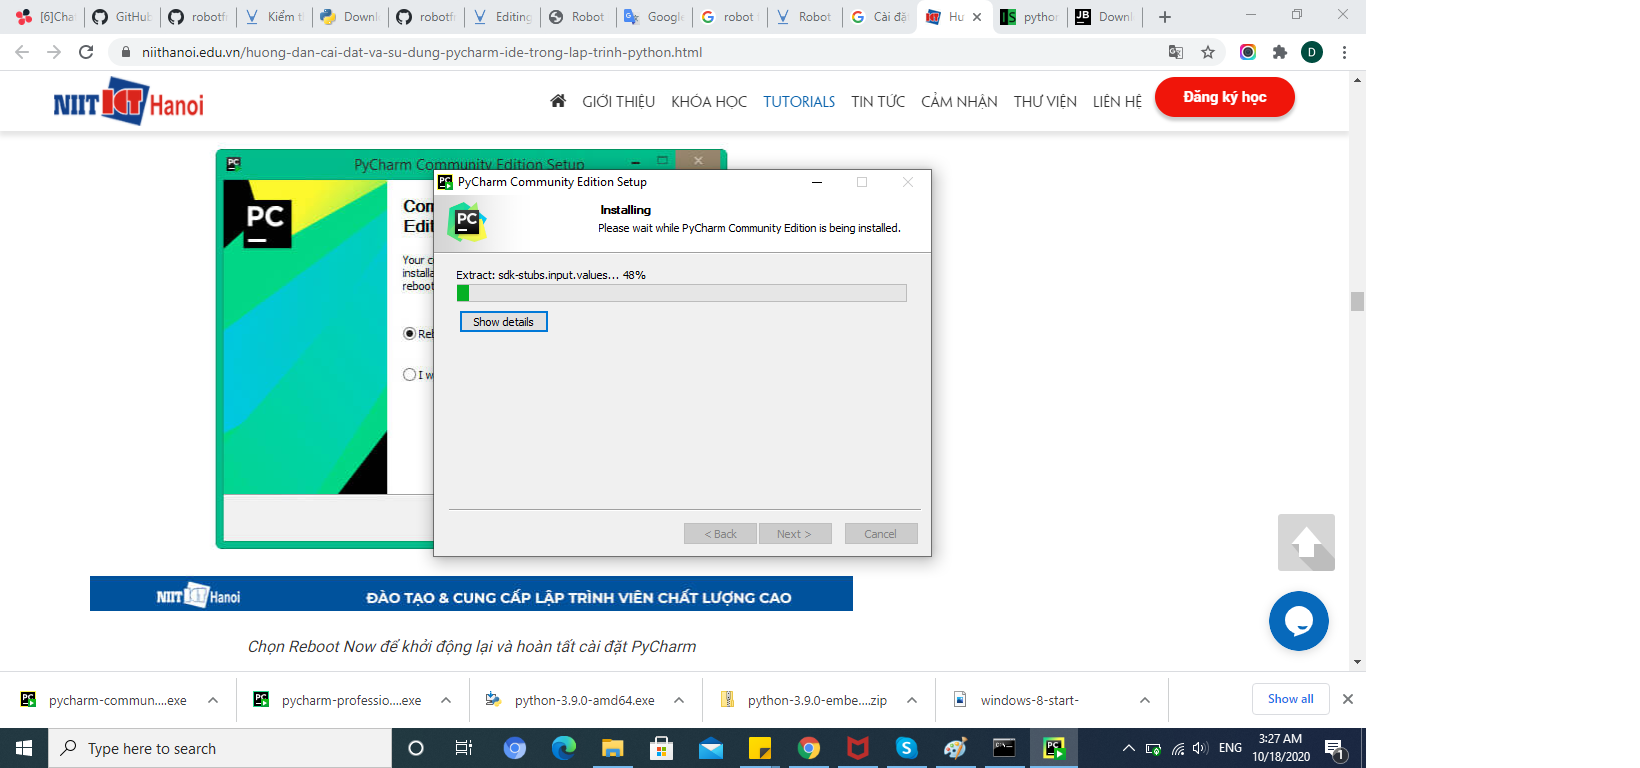Screen dimensions: 1640x768
Task: Click the NIIT Hanoi blue banner image
Action: pos(471,593)
